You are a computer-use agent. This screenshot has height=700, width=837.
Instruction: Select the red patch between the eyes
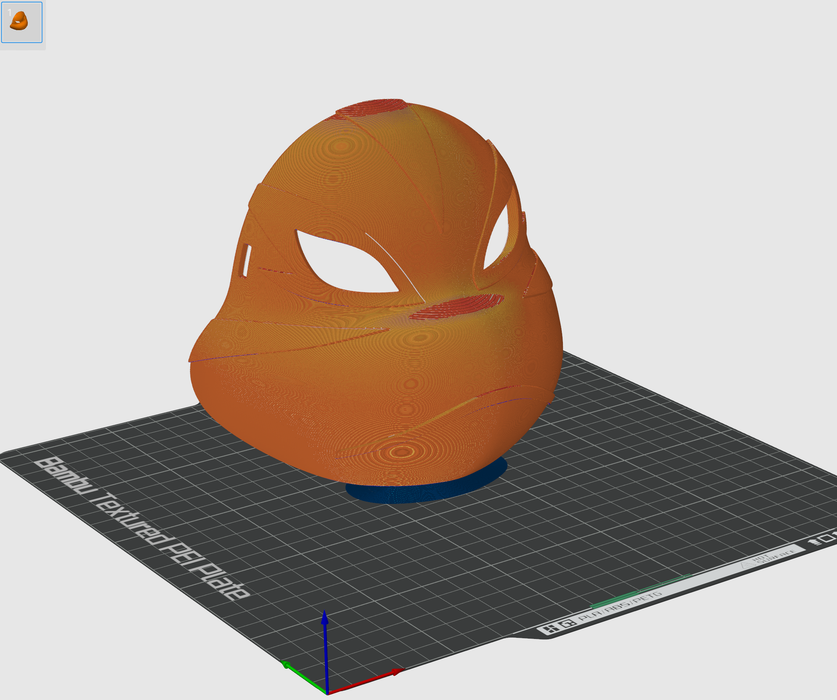click(456, 307)
